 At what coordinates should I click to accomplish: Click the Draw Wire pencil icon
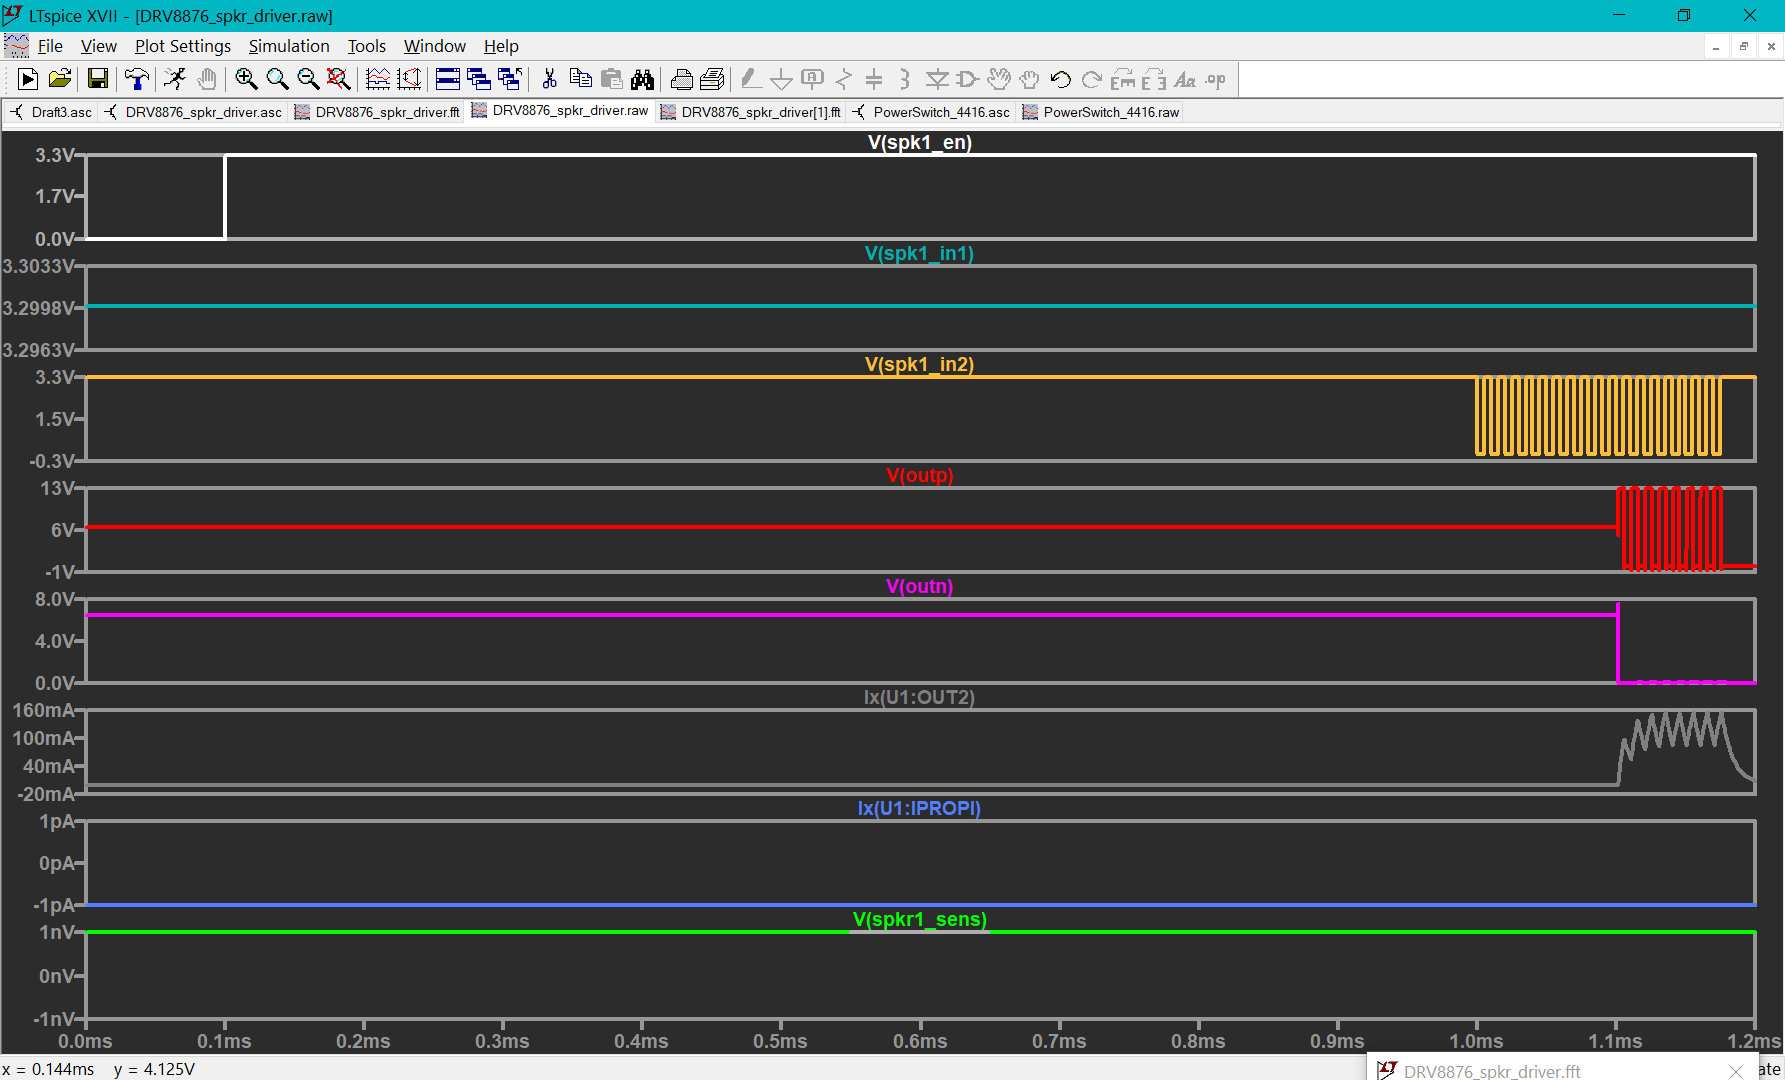tap(751, 79)
